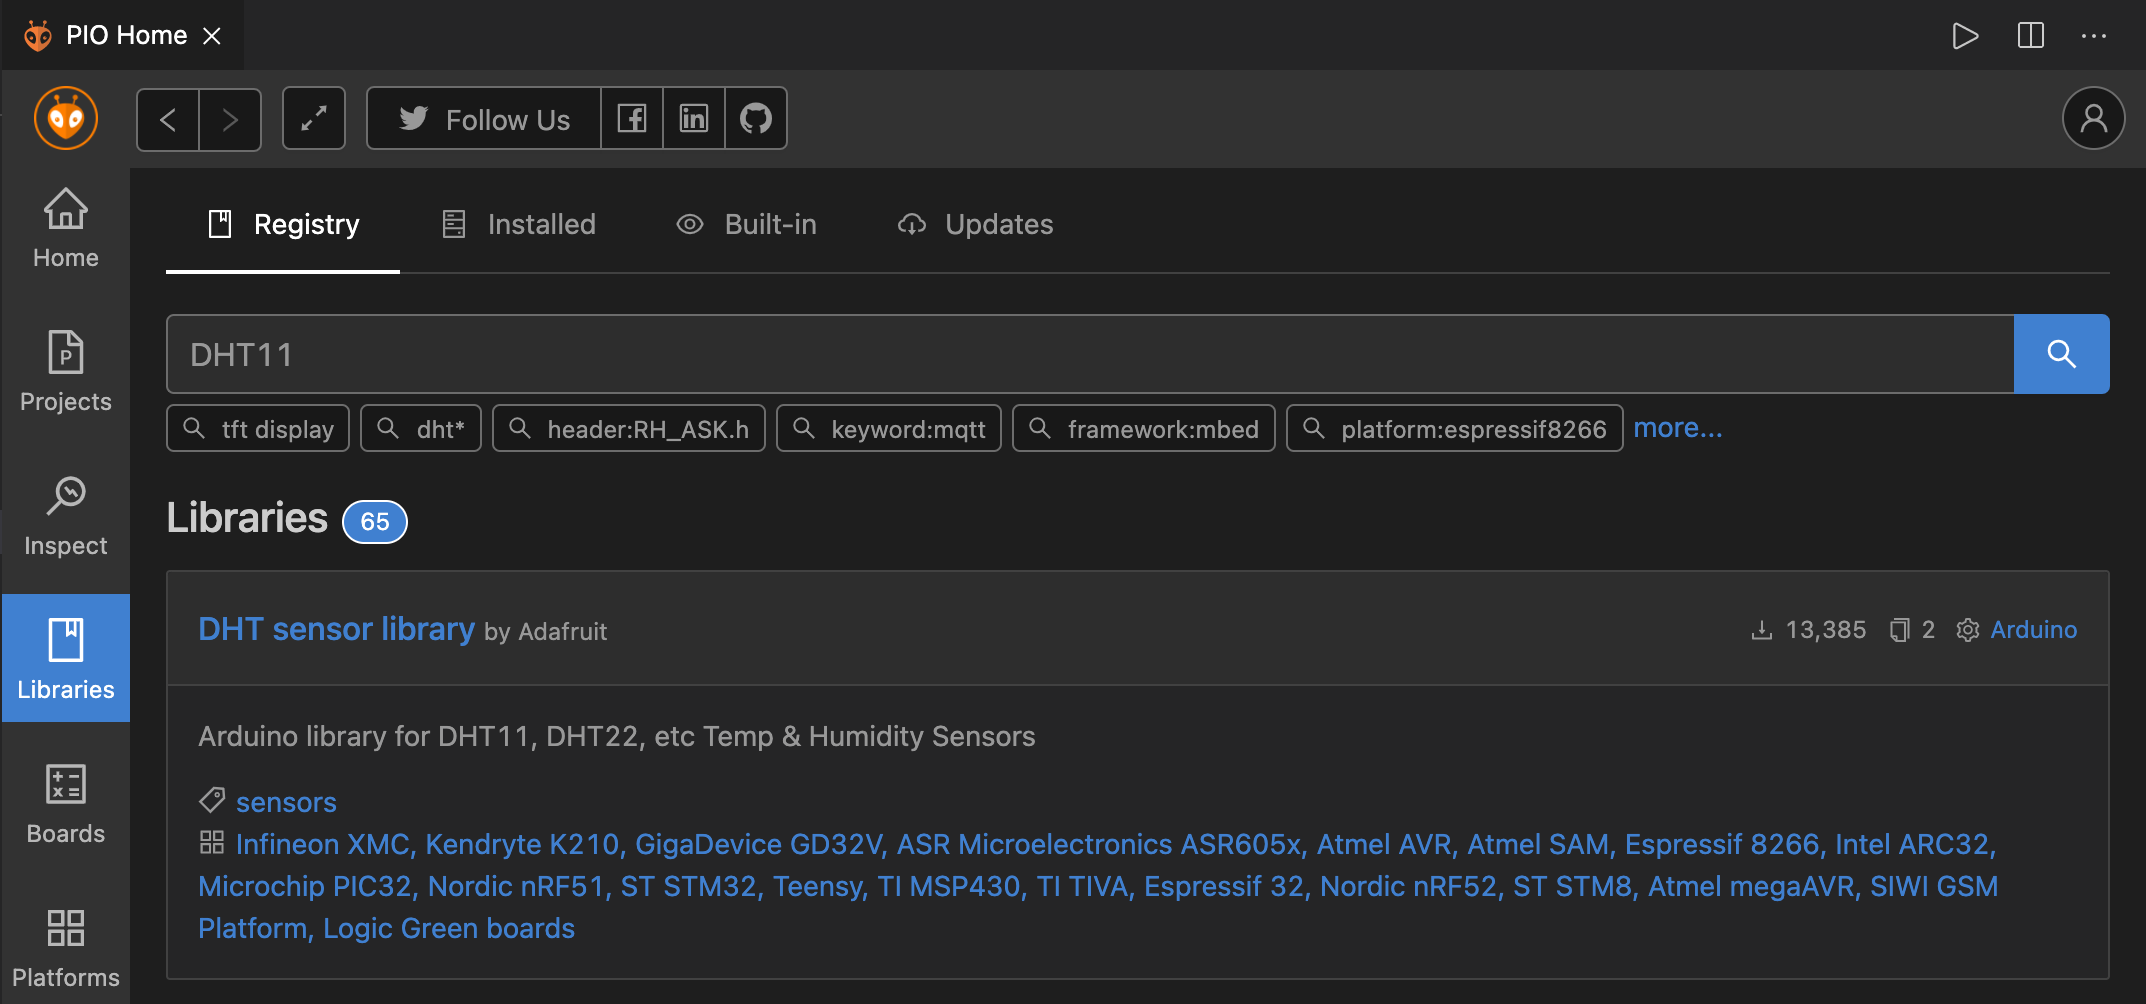
Task: Open the Microchip PIC32 platform link
Action: [304, 886]
